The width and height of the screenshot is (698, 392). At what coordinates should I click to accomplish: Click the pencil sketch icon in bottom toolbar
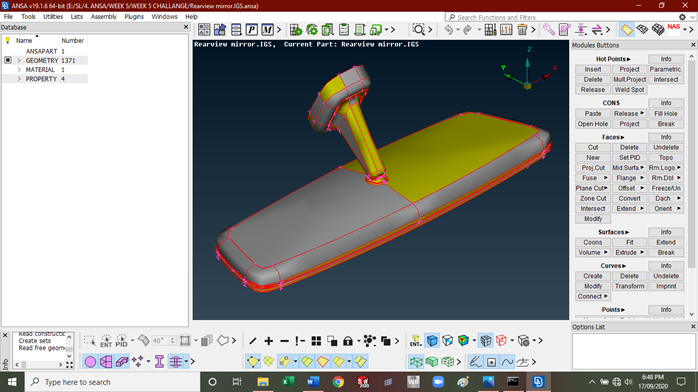point(475,362)
